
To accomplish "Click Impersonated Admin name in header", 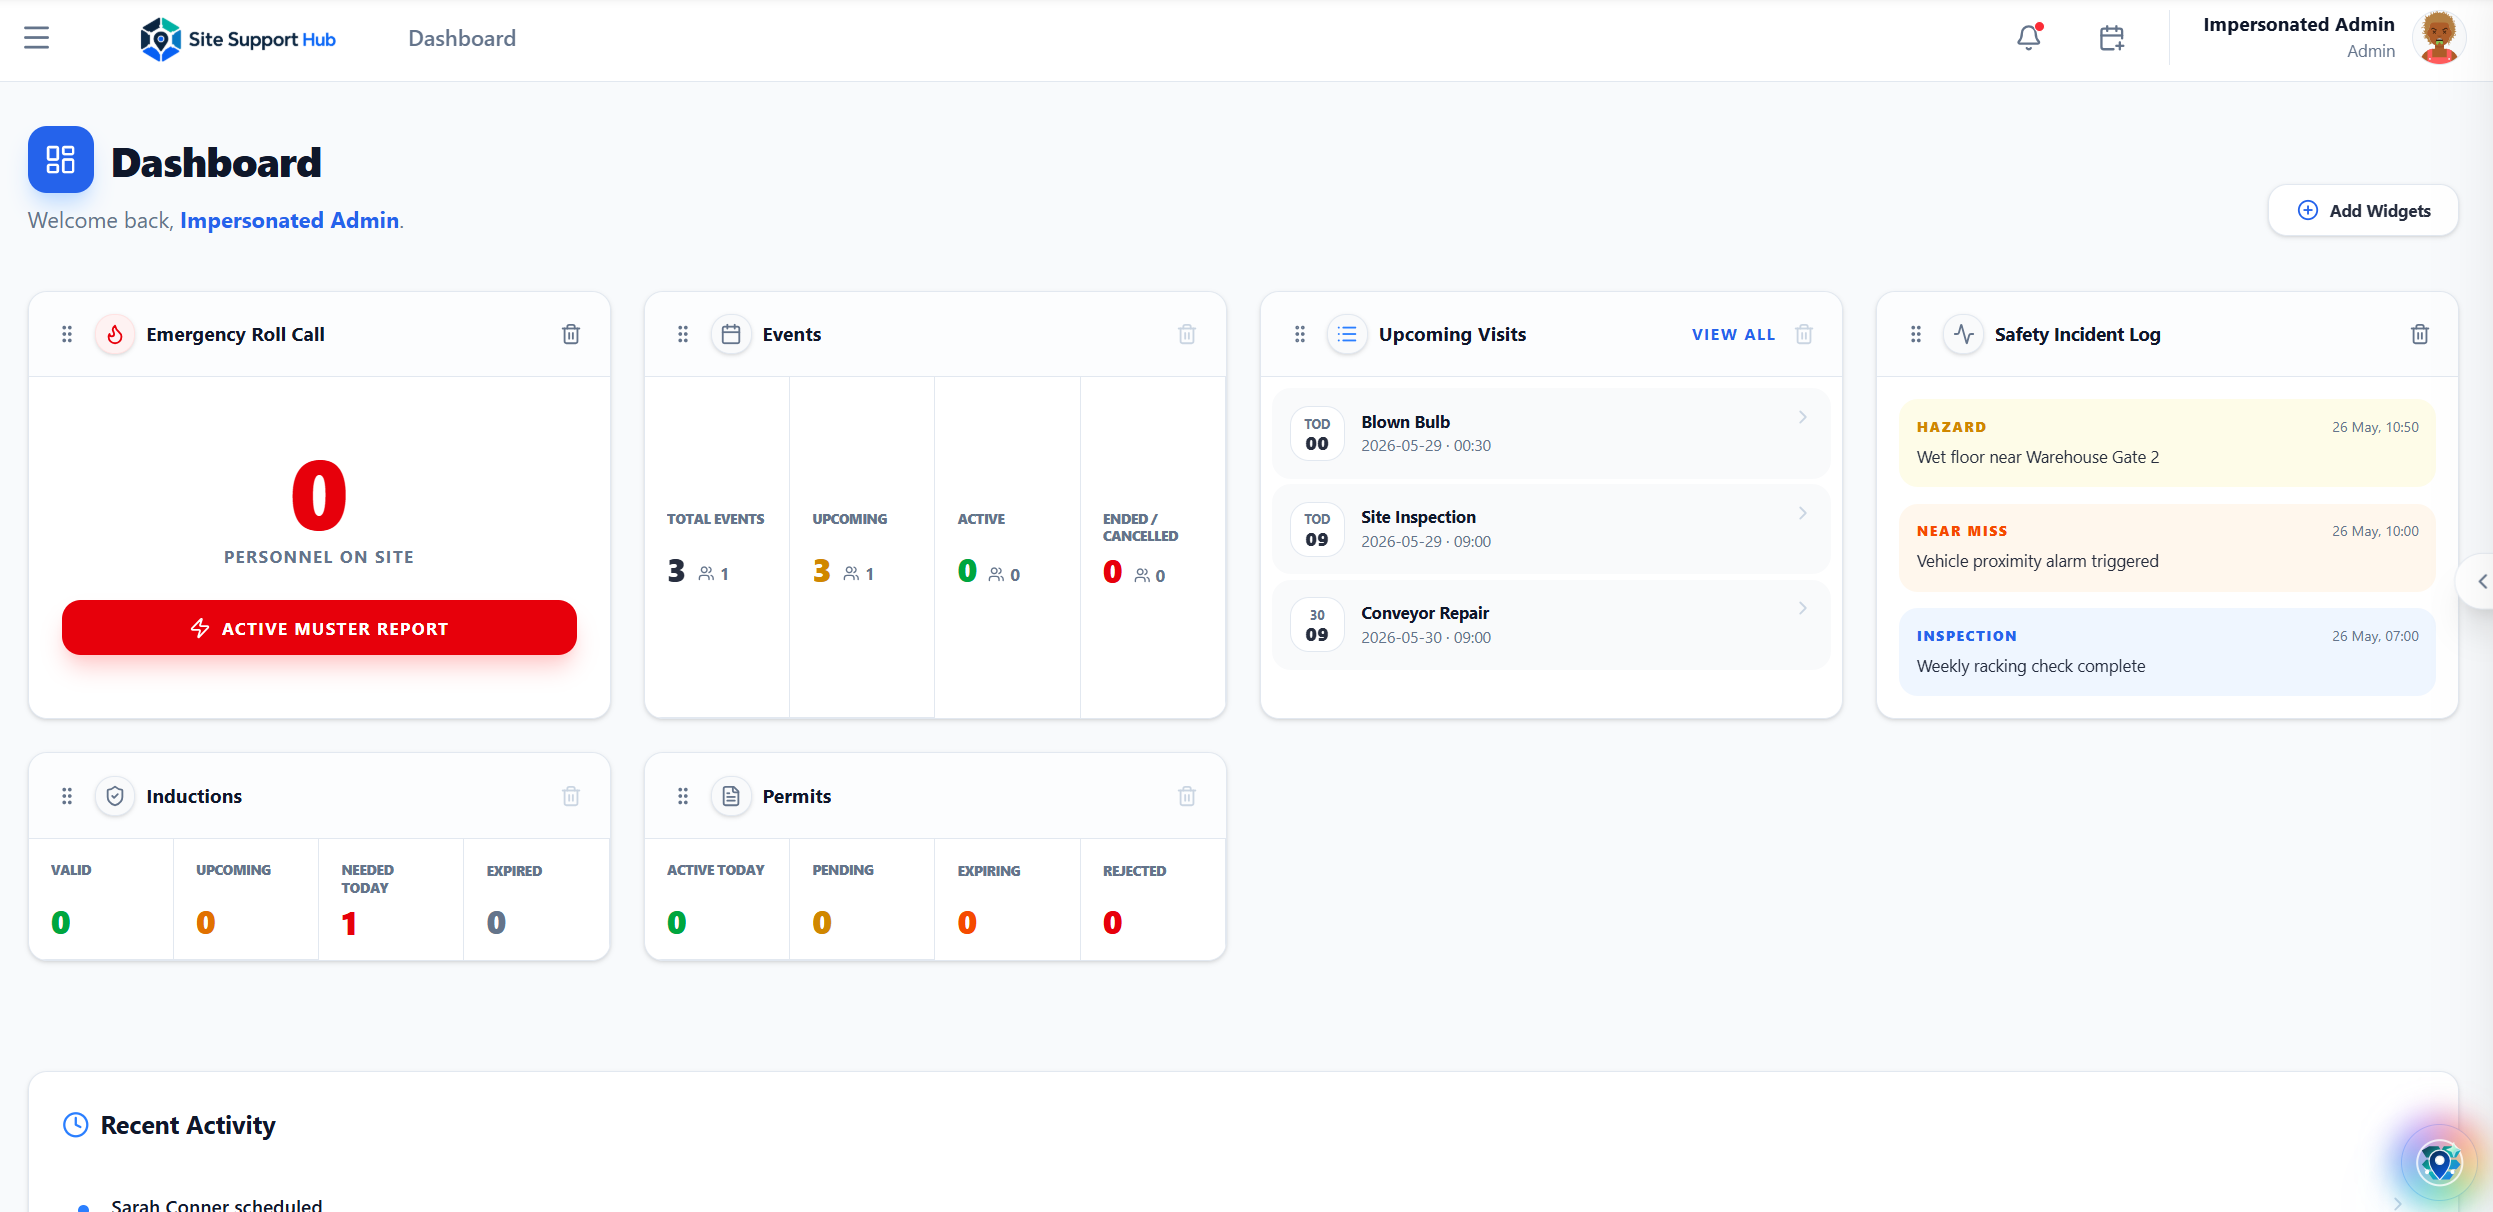I will (2298, 24).
